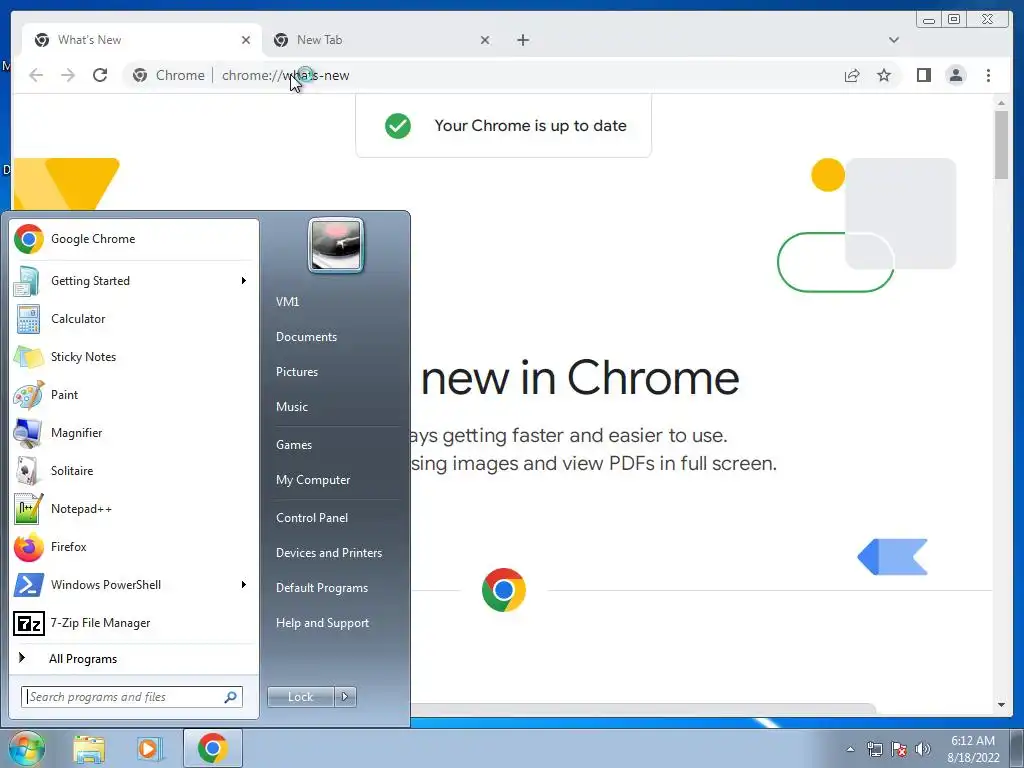The width and height of the screenshot is (1024, 768).
Task: Open Control Panel
Action: click(312, 518)
